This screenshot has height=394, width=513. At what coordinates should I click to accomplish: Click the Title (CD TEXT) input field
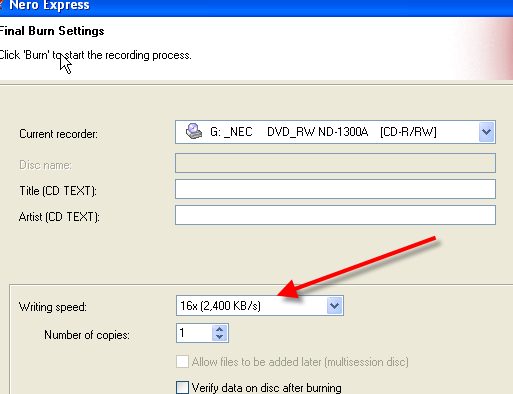335,189
